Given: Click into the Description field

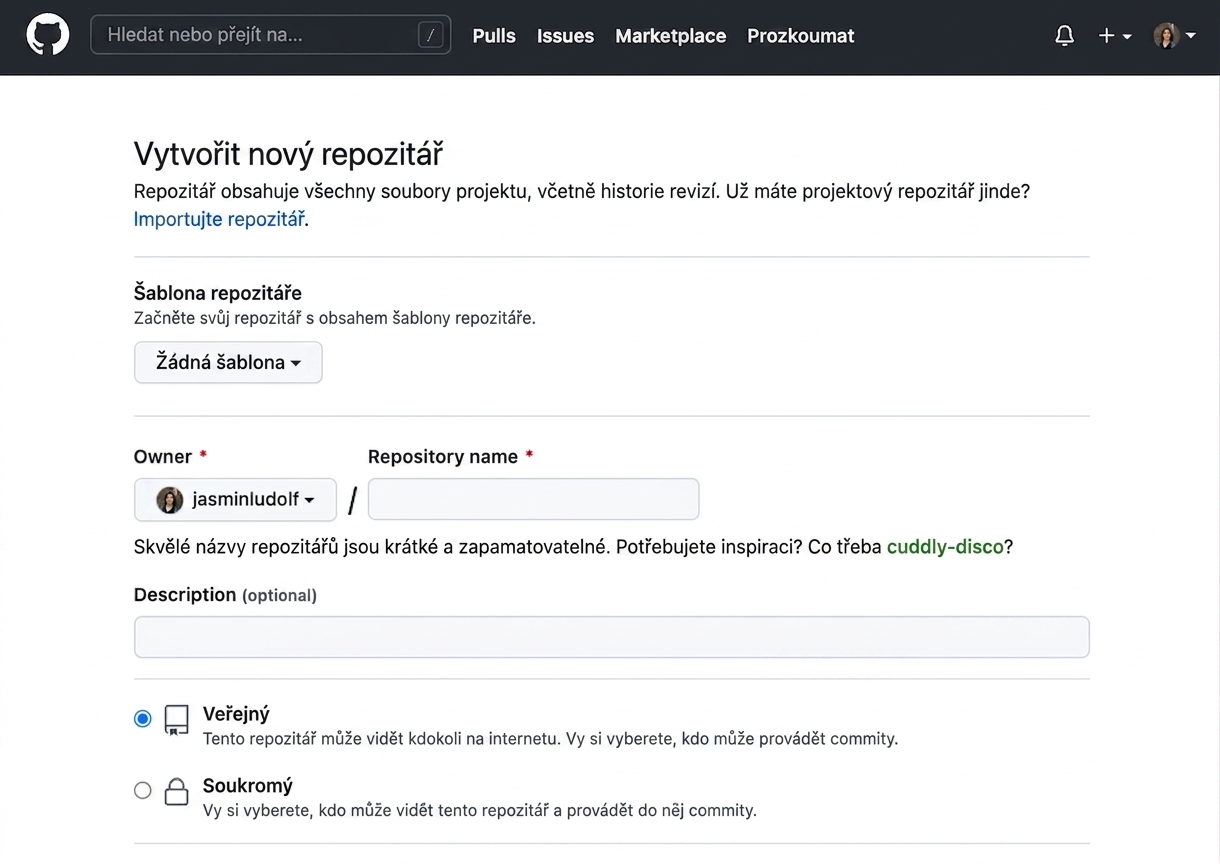Looking at the screenshot, I should pos(611,637).
